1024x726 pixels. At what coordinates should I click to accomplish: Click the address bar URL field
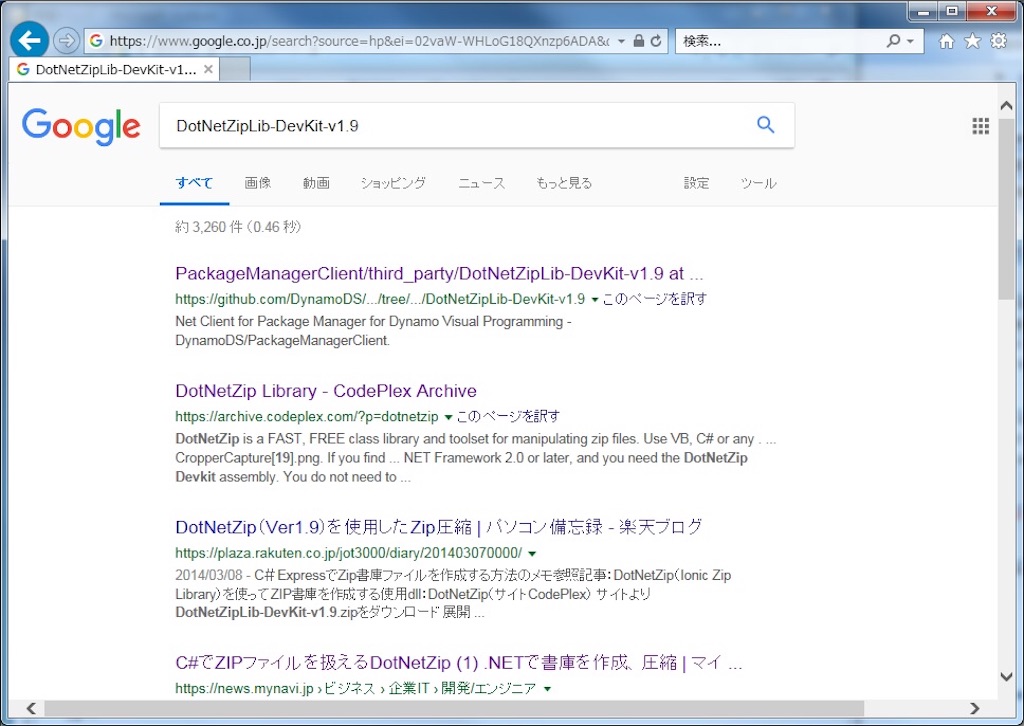359,41
